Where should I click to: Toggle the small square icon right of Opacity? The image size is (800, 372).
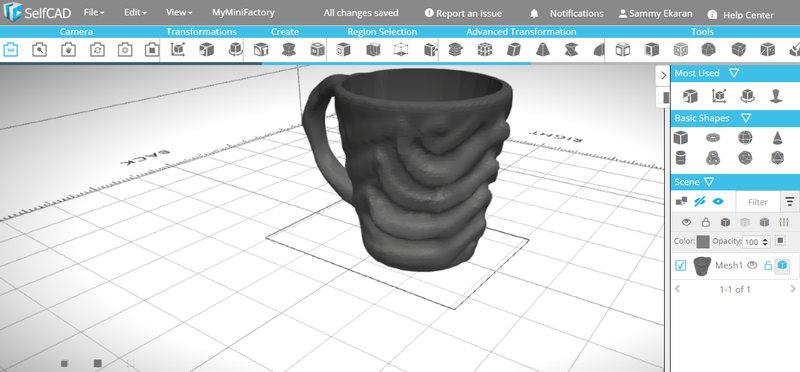(780, 240)
